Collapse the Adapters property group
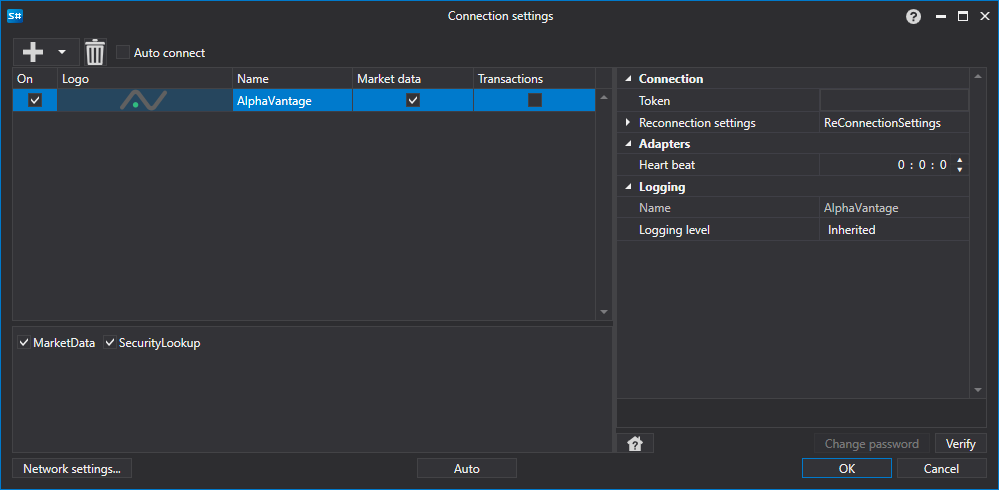The image size is (999, 490). pyautogui.click(x=628, y=144)
